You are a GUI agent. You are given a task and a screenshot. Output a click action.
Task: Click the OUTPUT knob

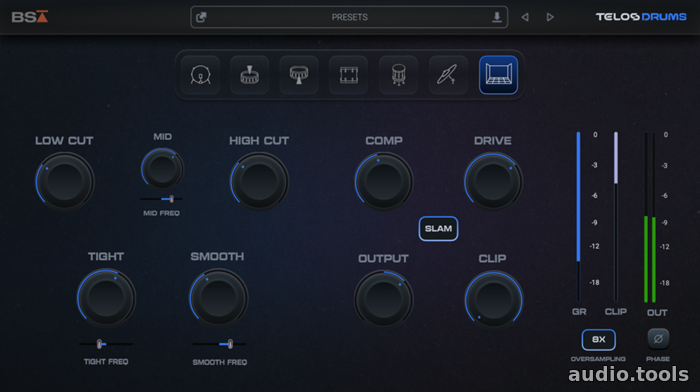383,299
